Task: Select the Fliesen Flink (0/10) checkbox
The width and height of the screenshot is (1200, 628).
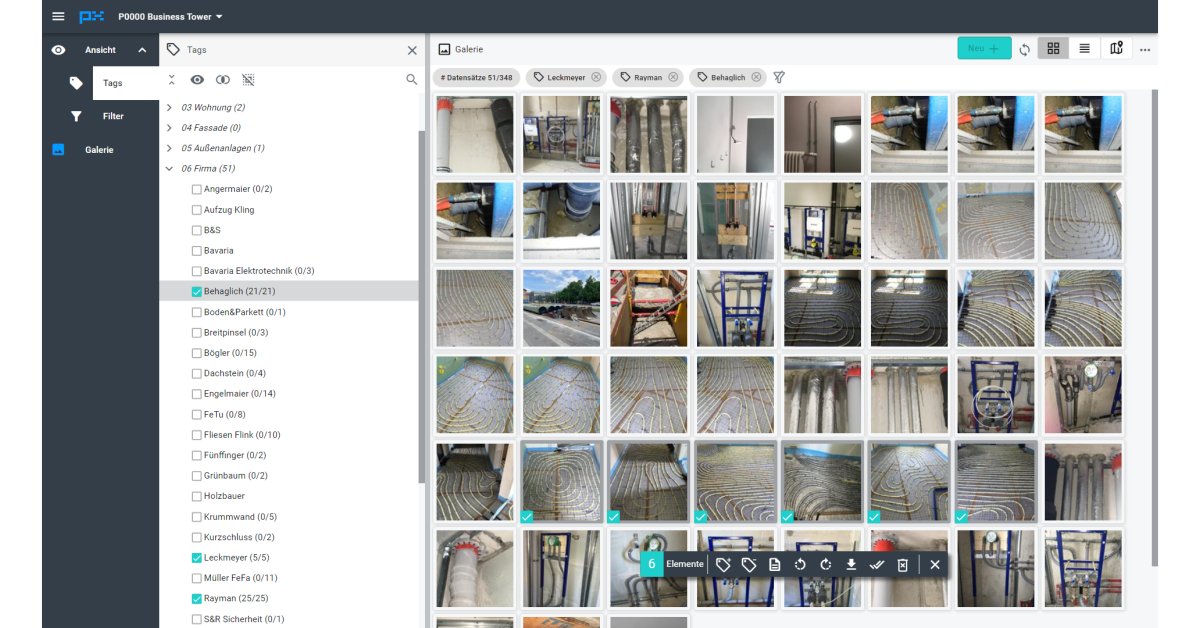Action: (197, 435)
